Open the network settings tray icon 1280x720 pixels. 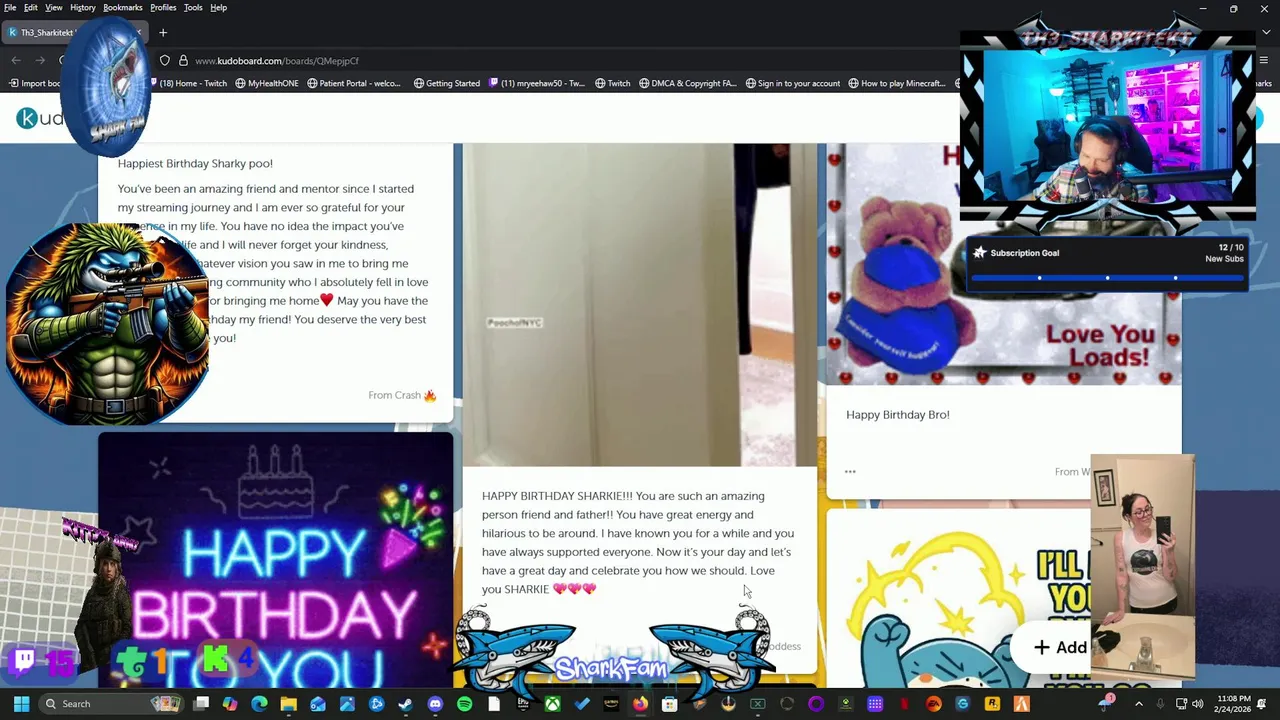coord(1181,704)
